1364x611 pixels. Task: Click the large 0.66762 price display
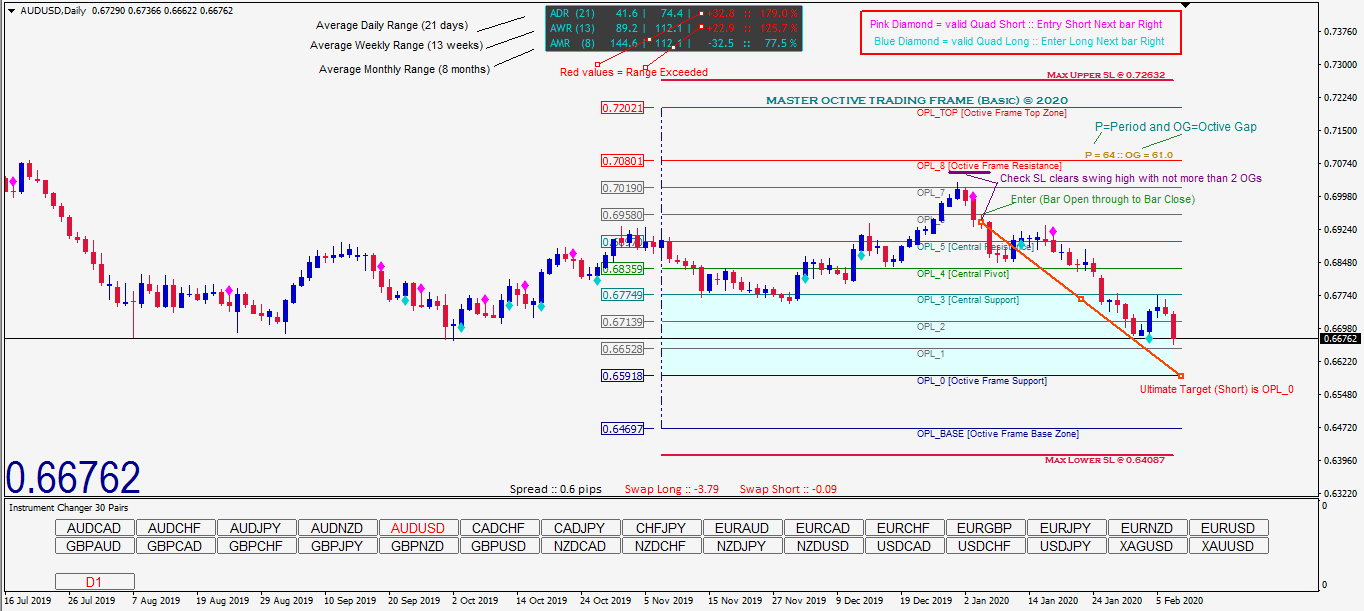click(x=73, y=477)
